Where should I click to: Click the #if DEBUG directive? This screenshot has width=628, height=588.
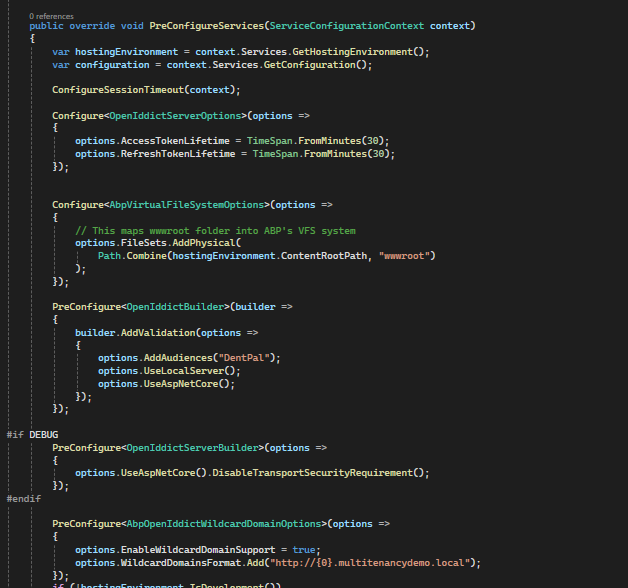[32, 435]
